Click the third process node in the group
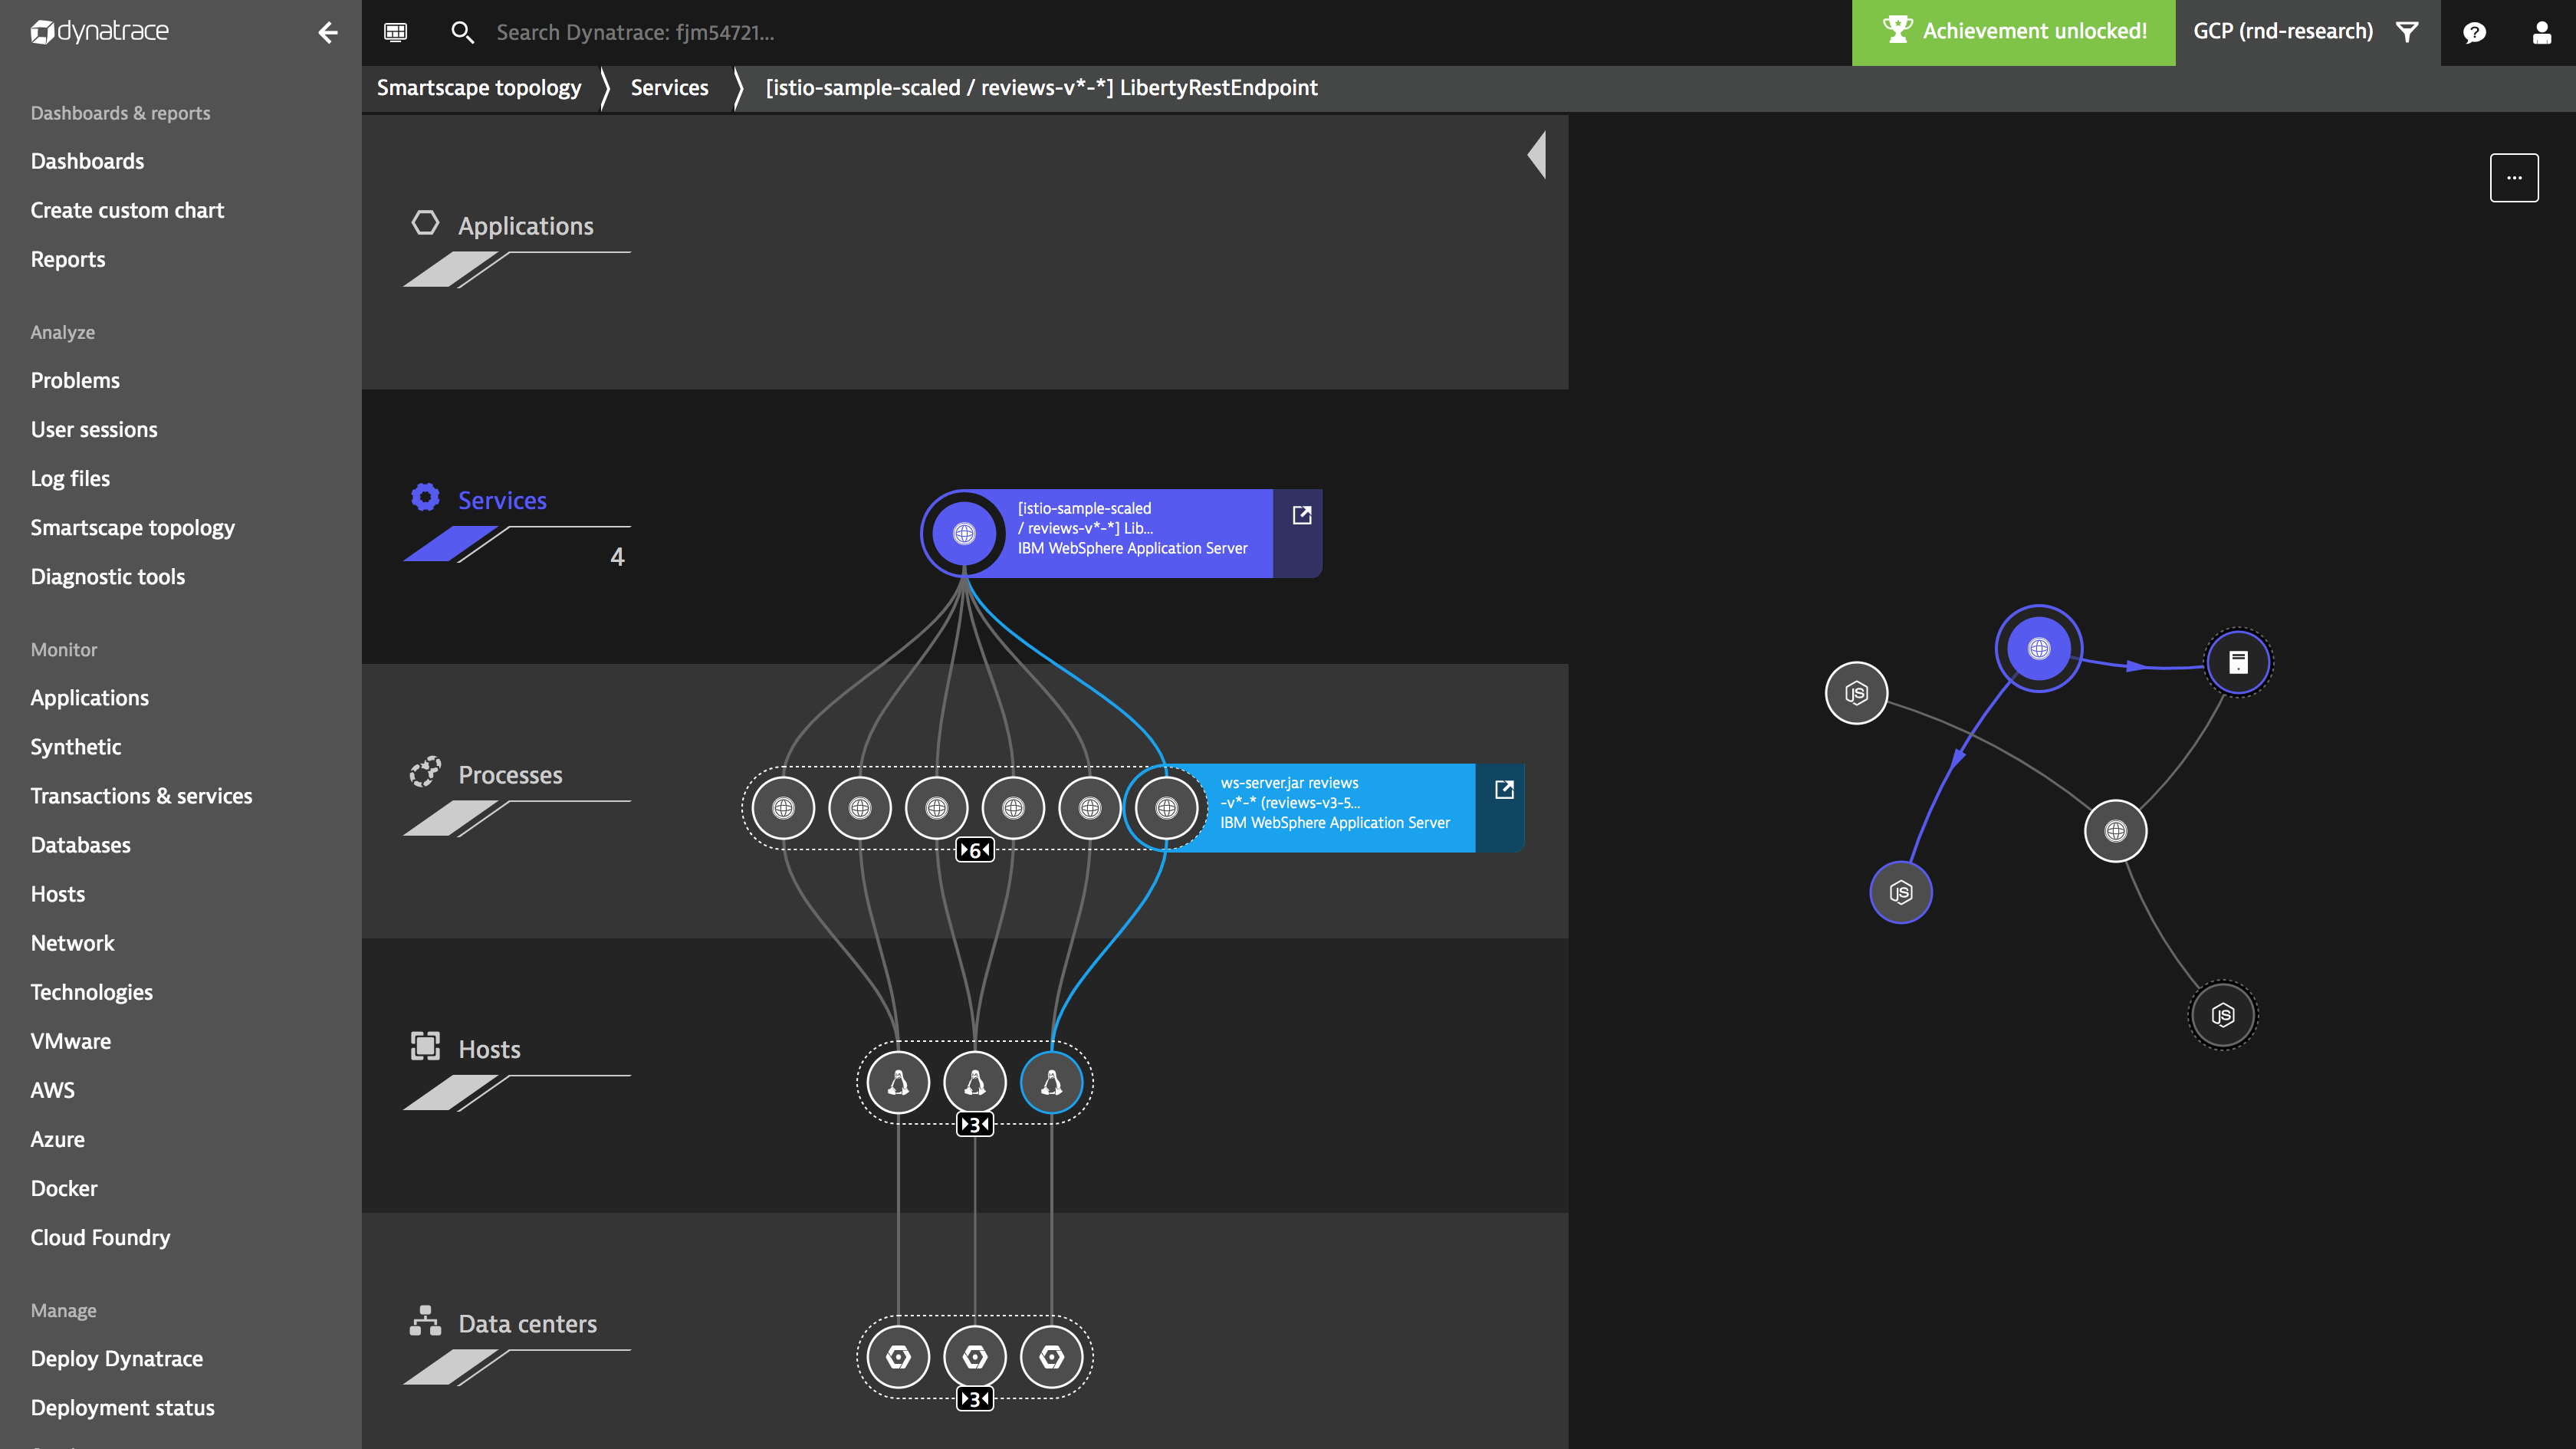Screen dimensions: 2576x1449 (x=936, y=808)
